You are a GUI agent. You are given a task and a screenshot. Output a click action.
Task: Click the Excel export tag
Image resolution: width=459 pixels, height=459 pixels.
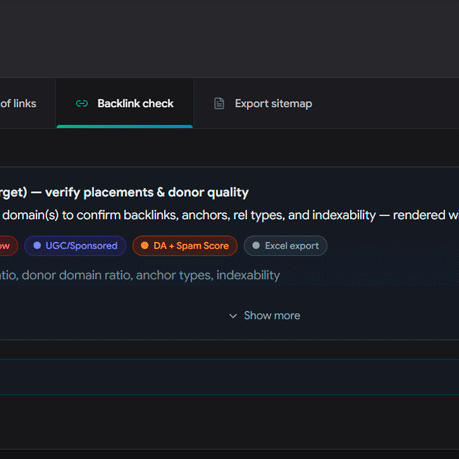[286, 246]
